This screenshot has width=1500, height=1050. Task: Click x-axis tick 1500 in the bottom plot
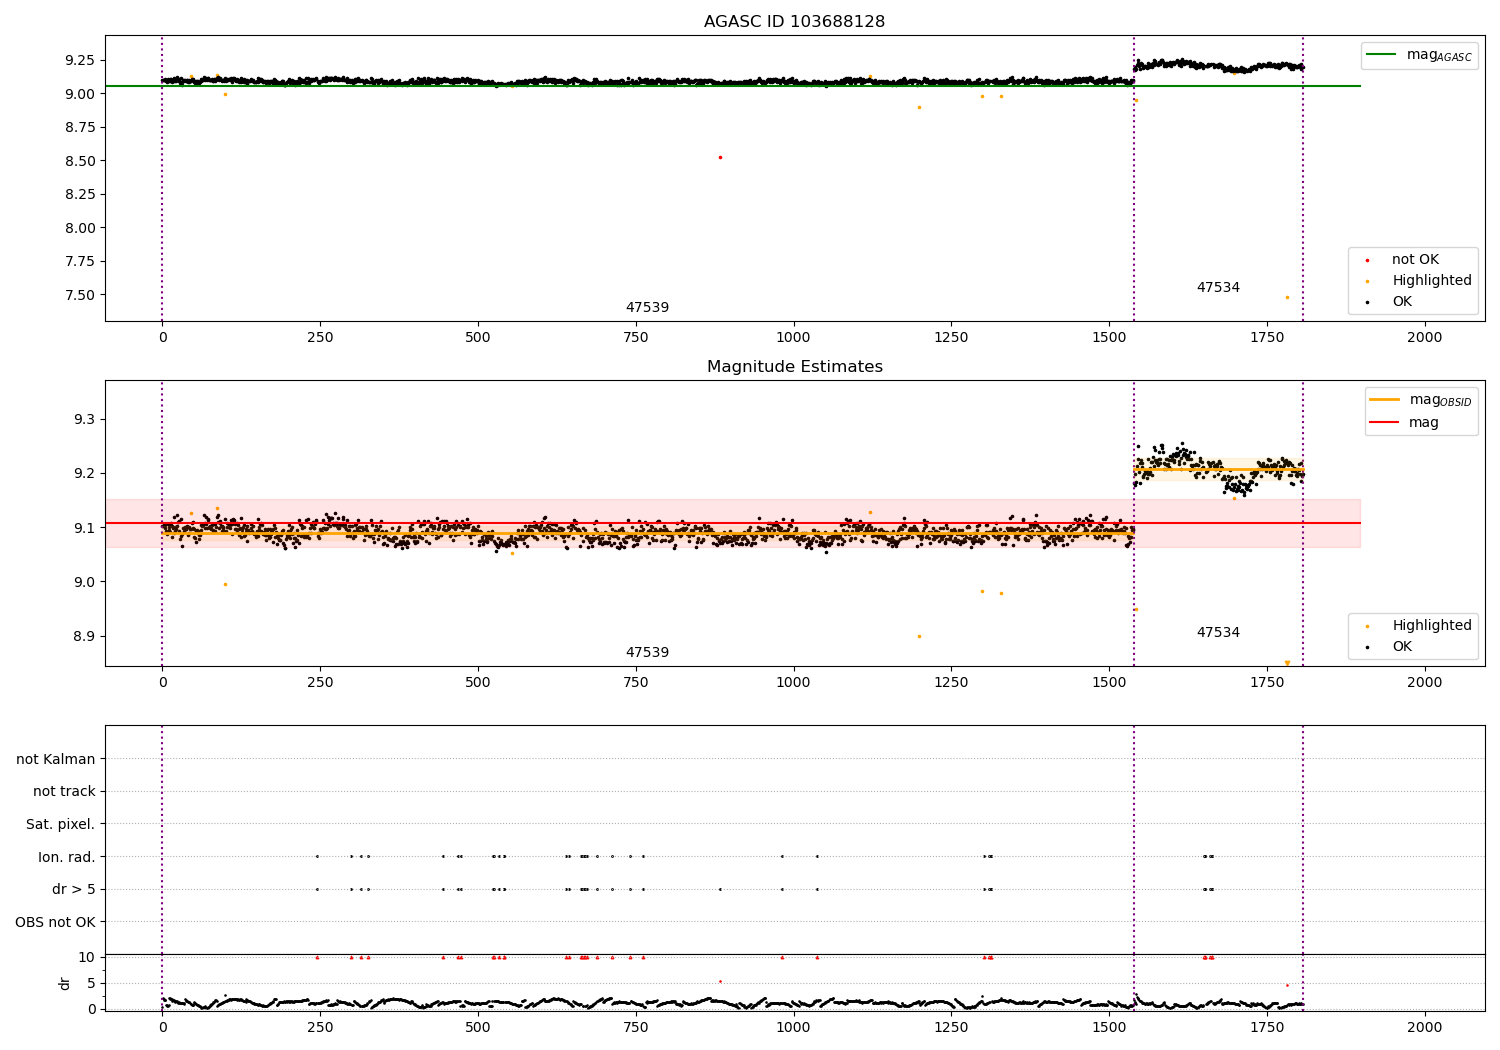tap(1109, 1028)
